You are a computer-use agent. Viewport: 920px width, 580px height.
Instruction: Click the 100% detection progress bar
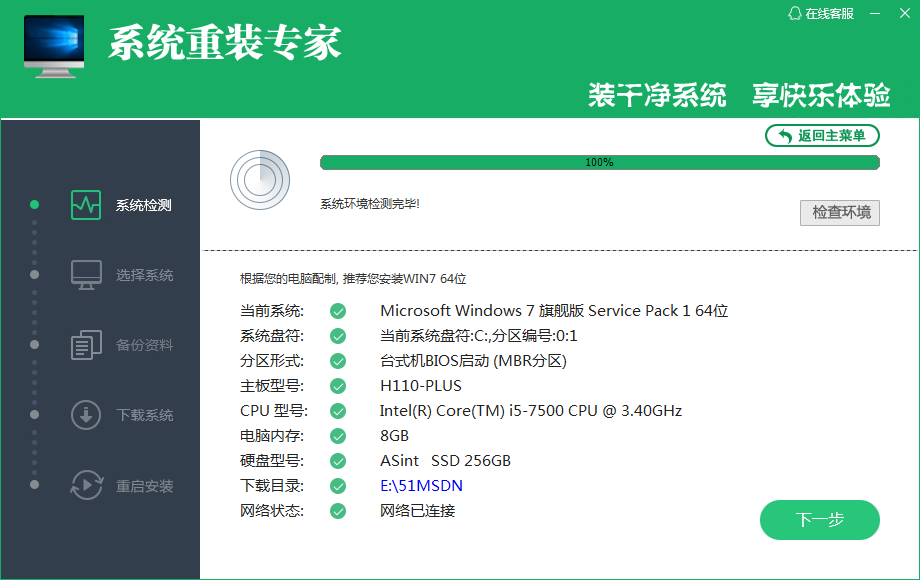pos(599,162)
